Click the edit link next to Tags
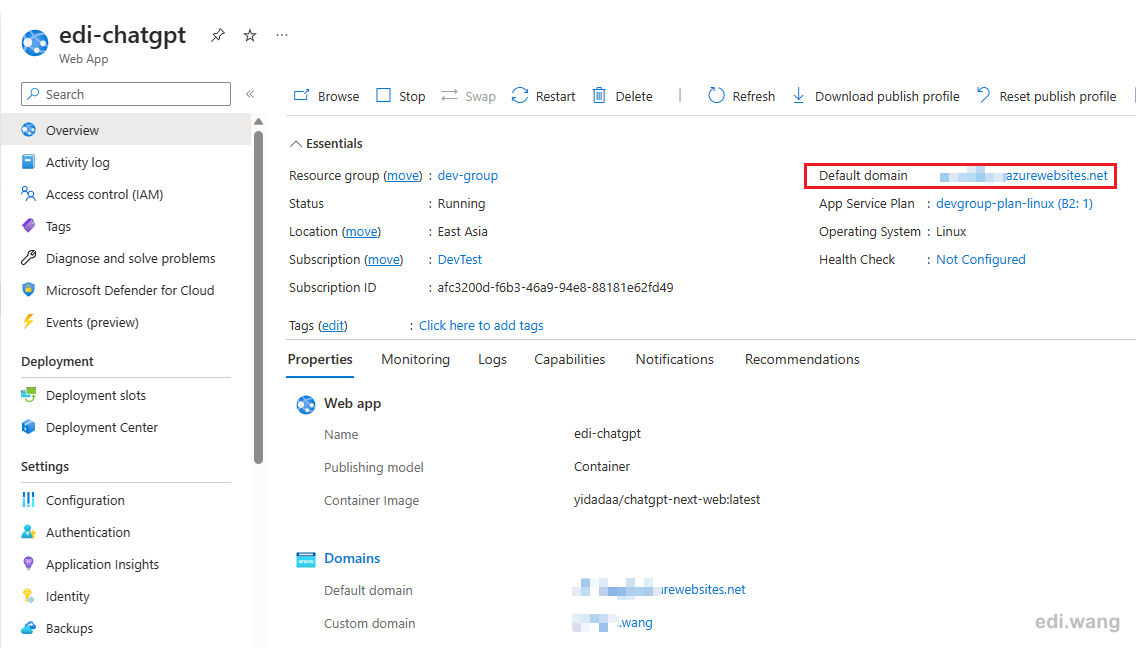The image size is (1136, 648). coord(333,325)
